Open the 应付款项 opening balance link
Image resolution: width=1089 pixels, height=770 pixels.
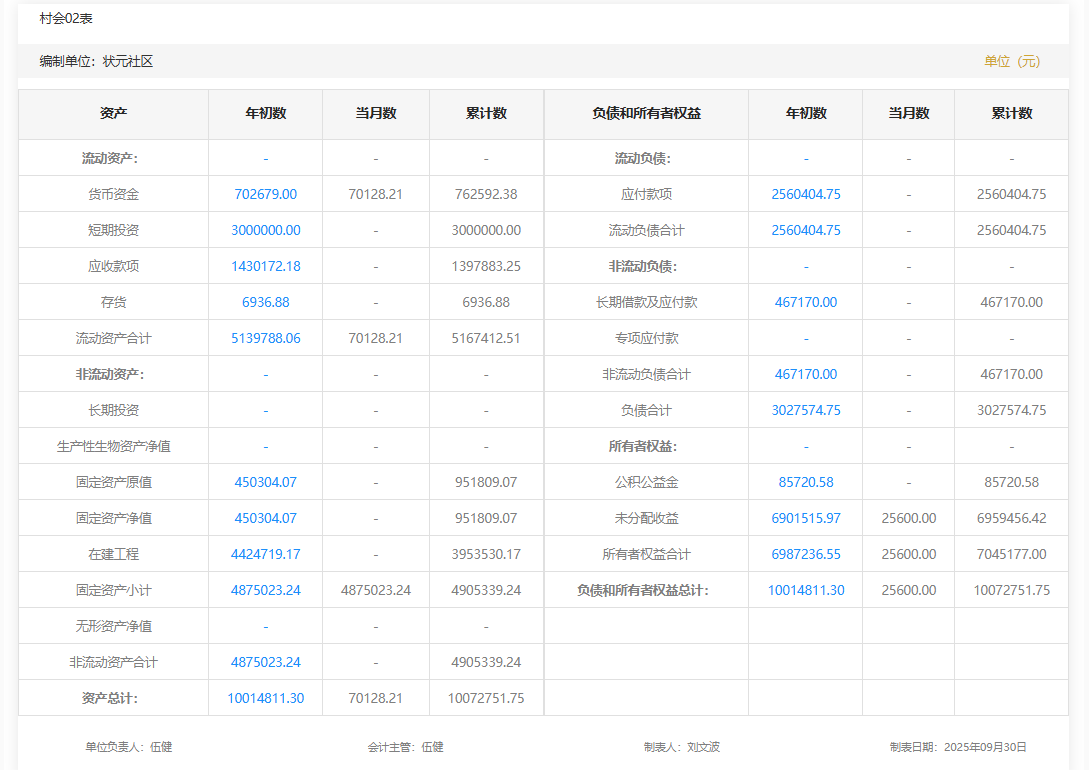coord(805,194)
